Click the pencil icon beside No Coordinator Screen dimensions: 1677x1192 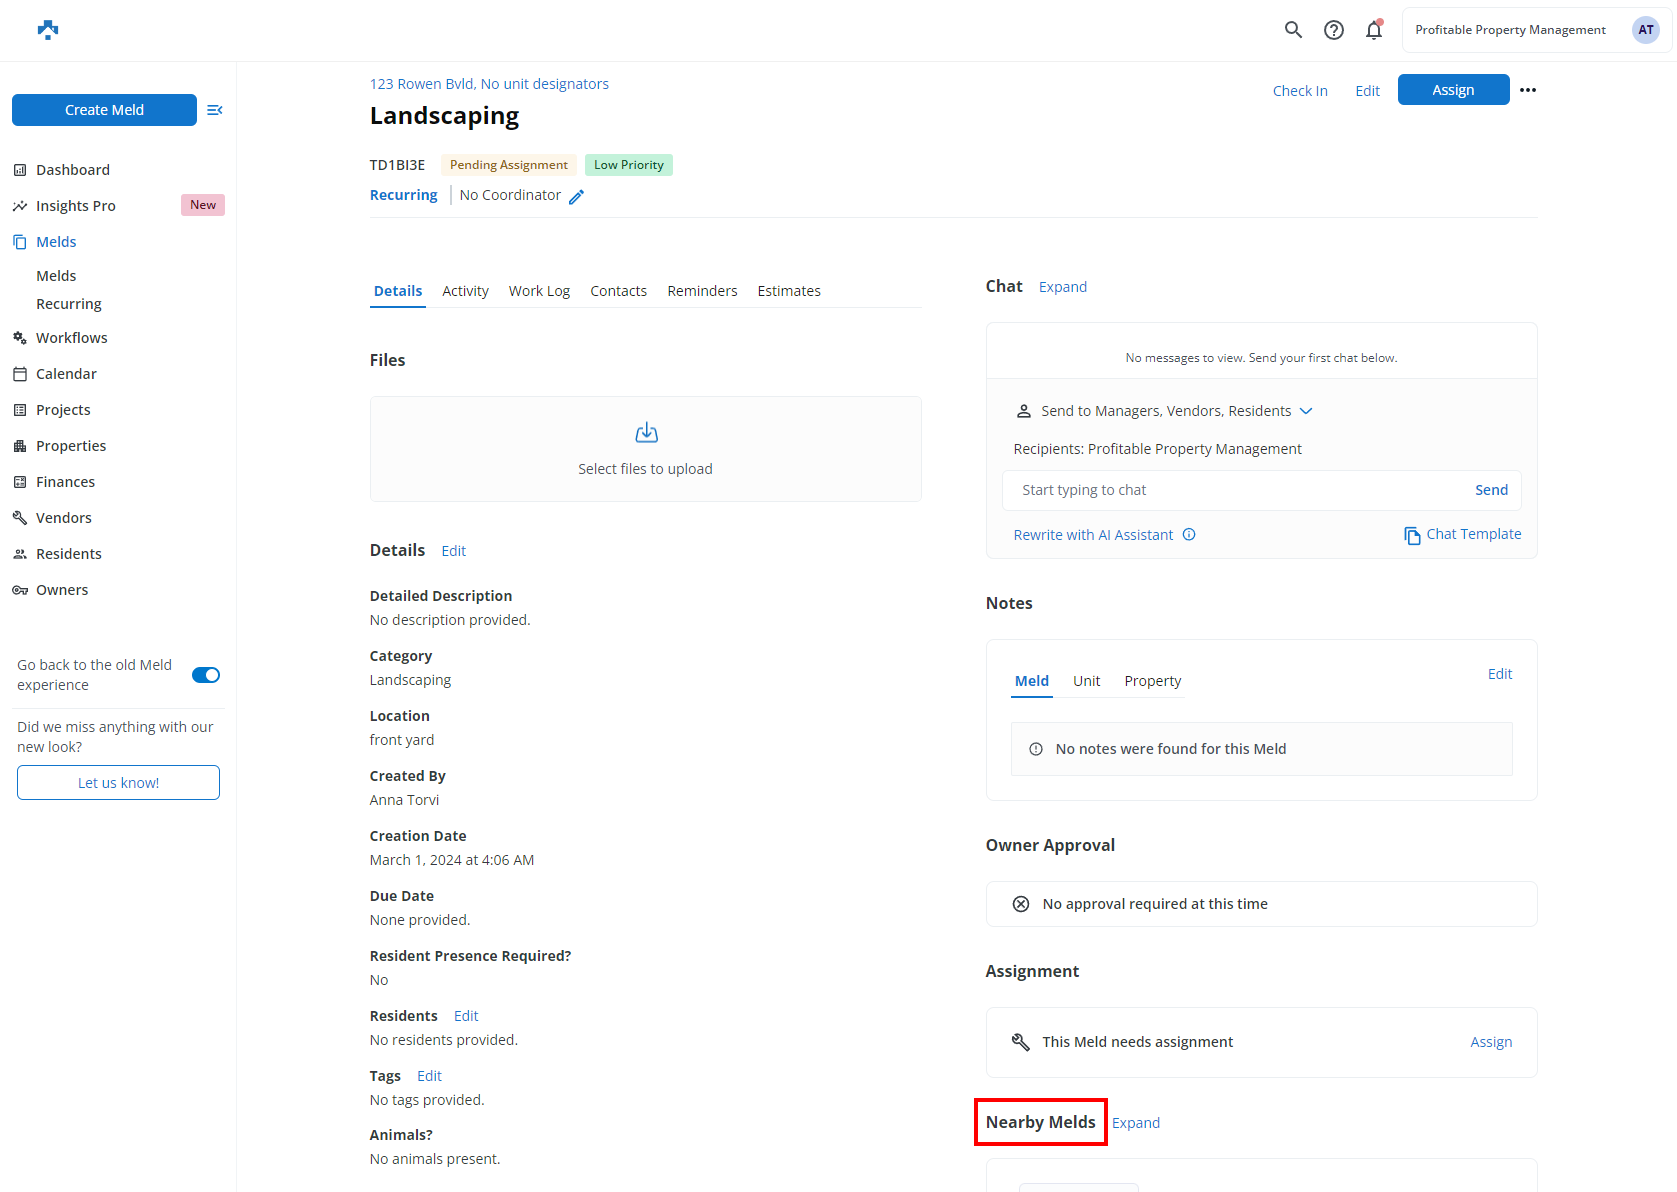tap(577, 197)
